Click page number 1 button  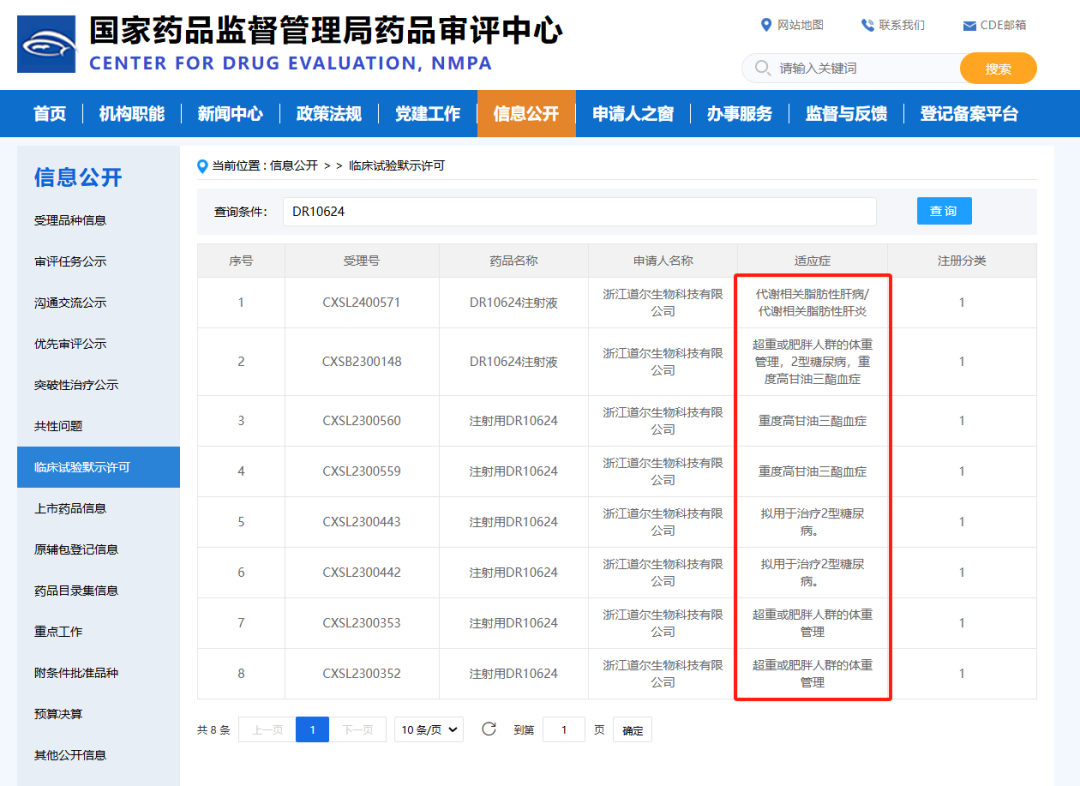pyautogui.click(x=312, y=730)
